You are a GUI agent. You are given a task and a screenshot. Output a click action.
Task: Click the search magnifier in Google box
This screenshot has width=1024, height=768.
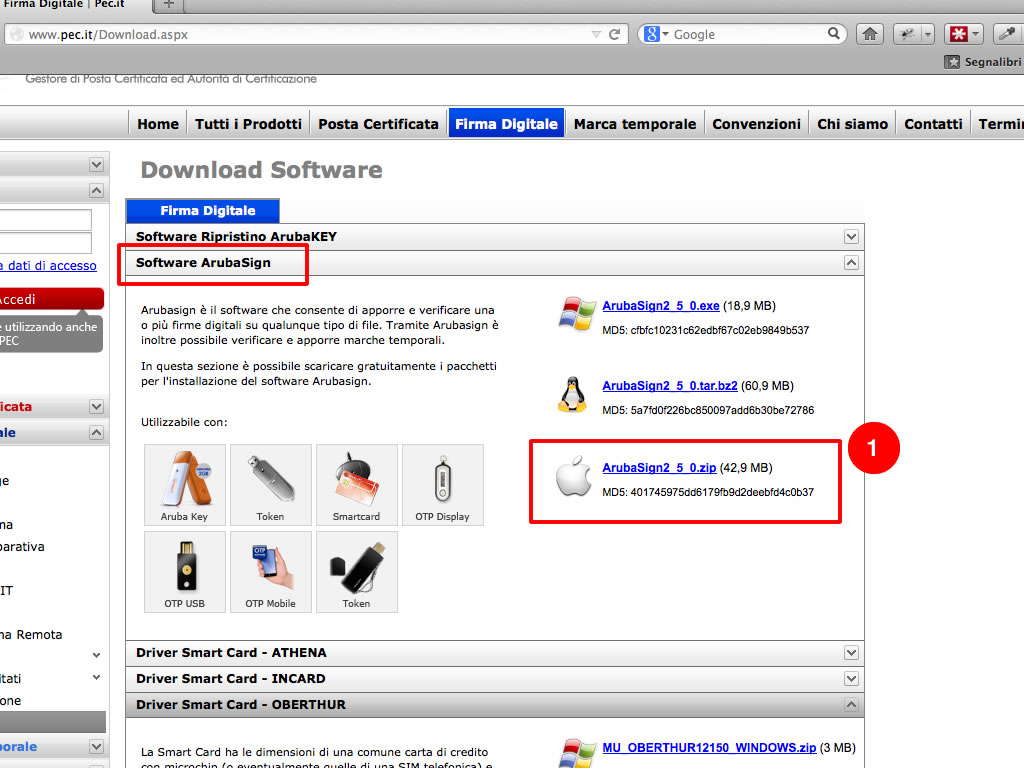835,34
